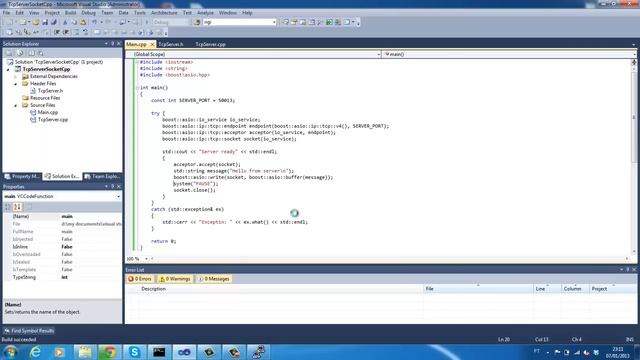Viewport: 640px width, 360px height.
Task: Click the Increase Indent icon
Action: pos(66,32)
